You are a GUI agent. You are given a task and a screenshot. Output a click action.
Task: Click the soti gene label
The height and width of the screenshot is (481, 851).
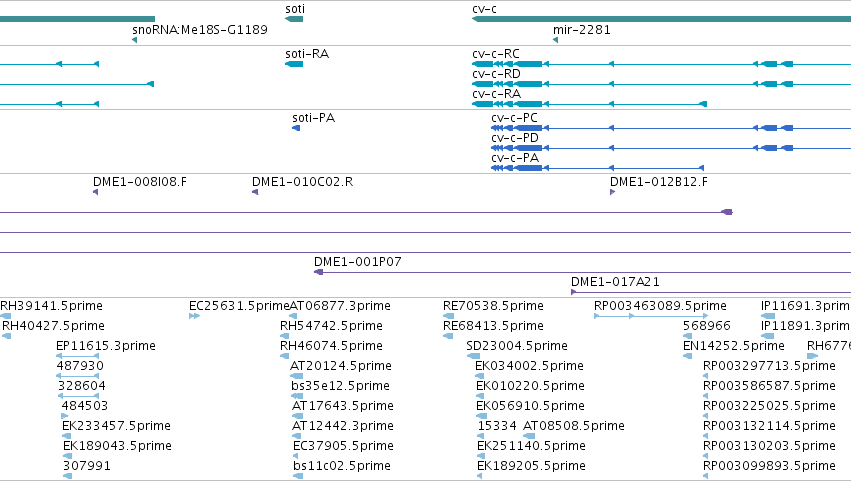point(295,9)
